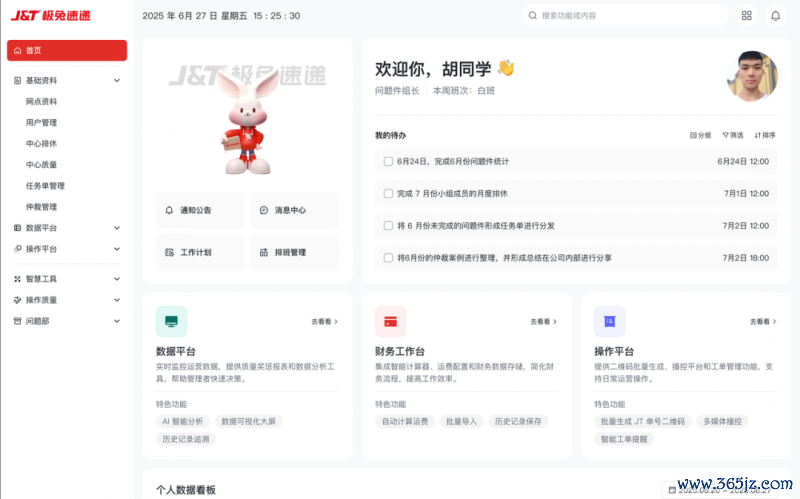Expand the 智慧工具 sidebar chevron

tap(117, 279)
